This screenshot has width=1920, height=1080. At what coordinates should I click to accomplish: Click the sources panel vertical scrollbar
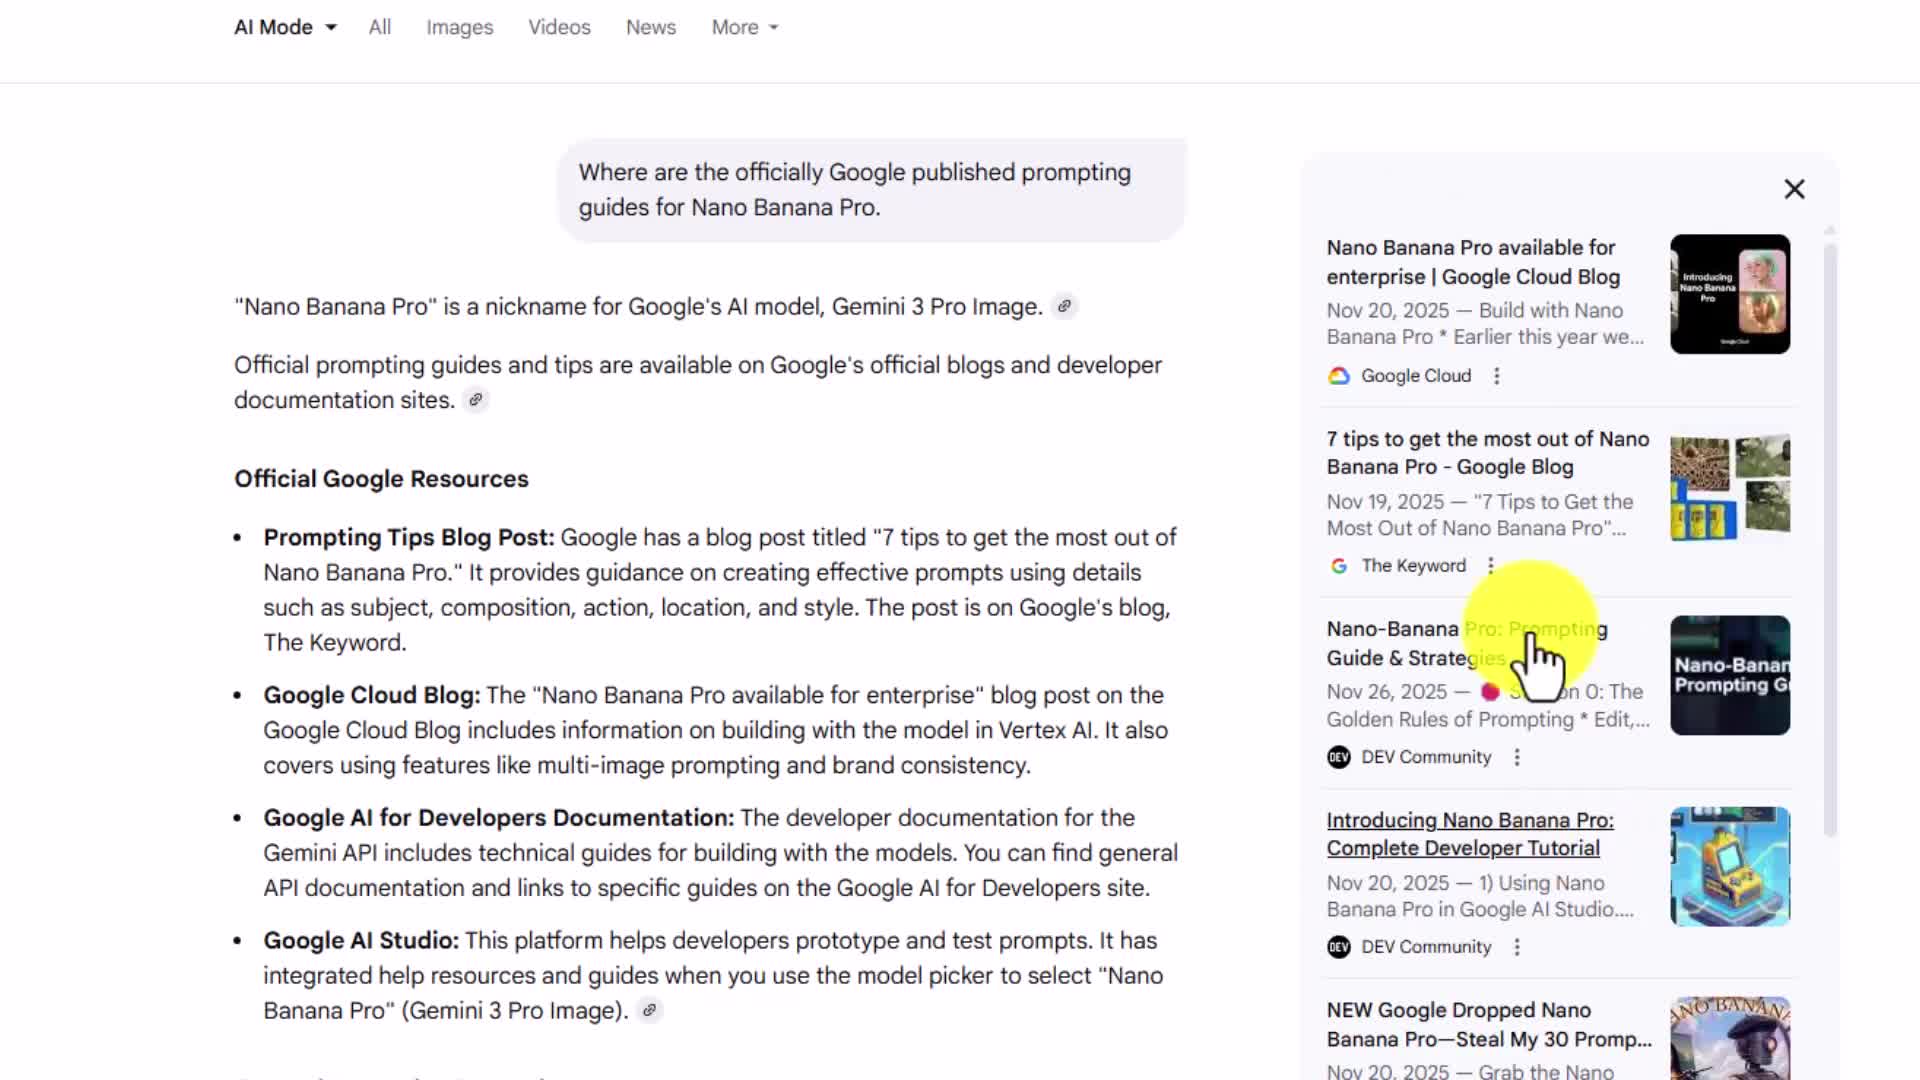point(1830,540)
